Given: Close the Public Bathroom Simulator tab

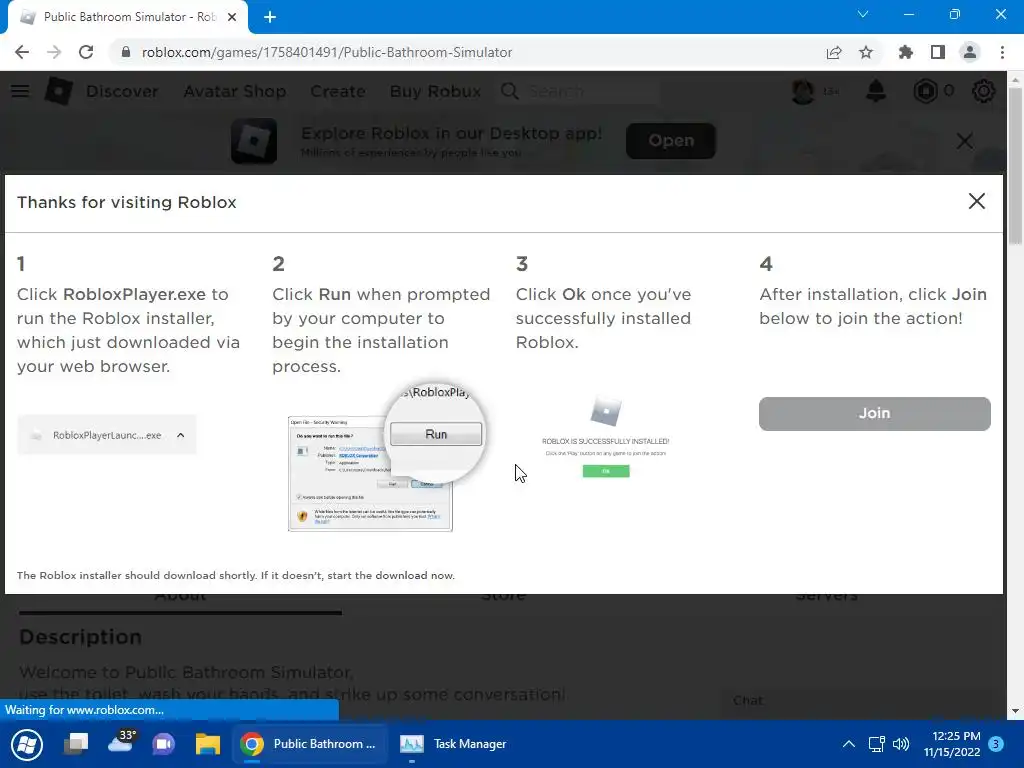Looking at the screenshot, I should coord(232,17).
